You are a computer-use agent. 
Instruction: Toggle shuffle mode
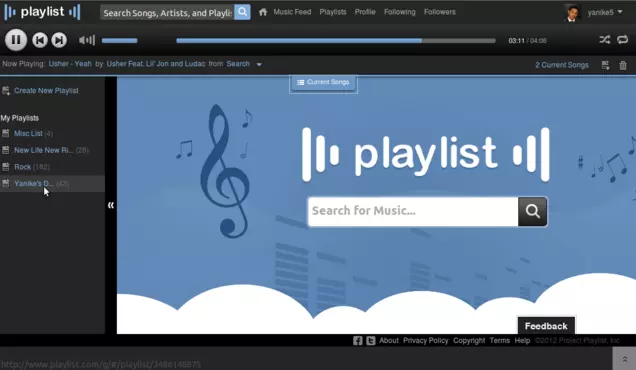(604, 40)
